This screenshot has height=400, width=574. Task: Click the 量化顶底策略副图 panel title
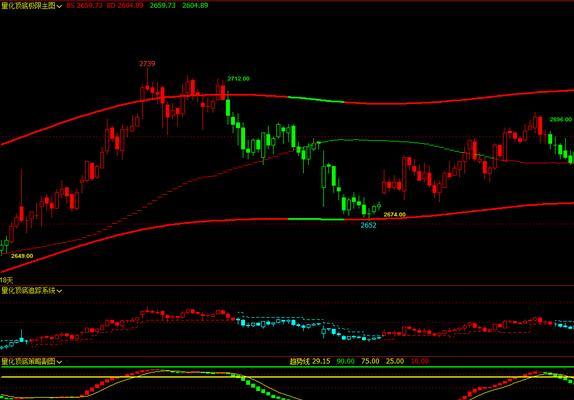[28, 362]
